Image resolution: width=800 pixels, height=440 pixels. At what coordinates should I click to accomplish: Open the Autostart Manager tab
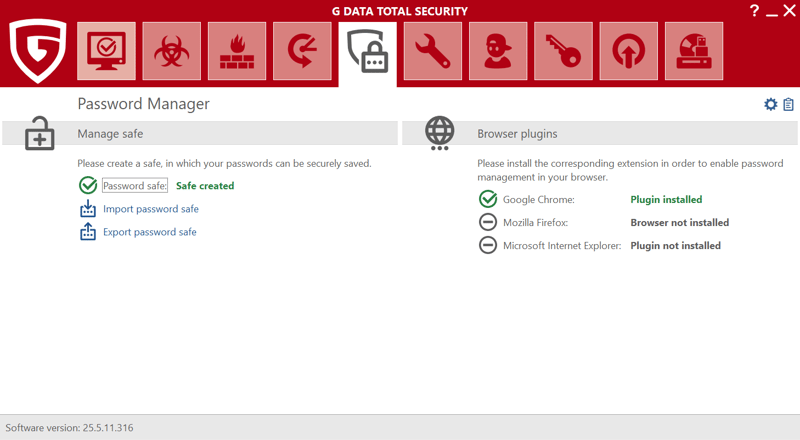tap(629, 51)
